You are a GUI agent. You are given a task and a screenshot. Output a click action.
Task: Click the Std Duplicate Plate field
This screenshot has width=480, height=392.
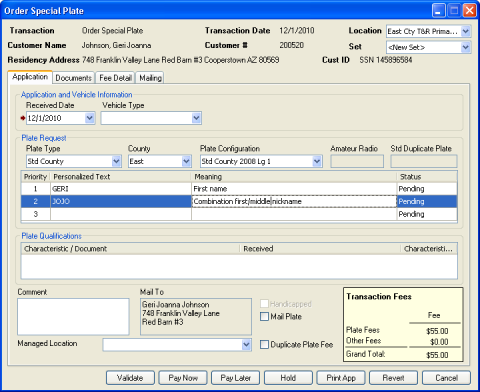[x=424, y=161]
